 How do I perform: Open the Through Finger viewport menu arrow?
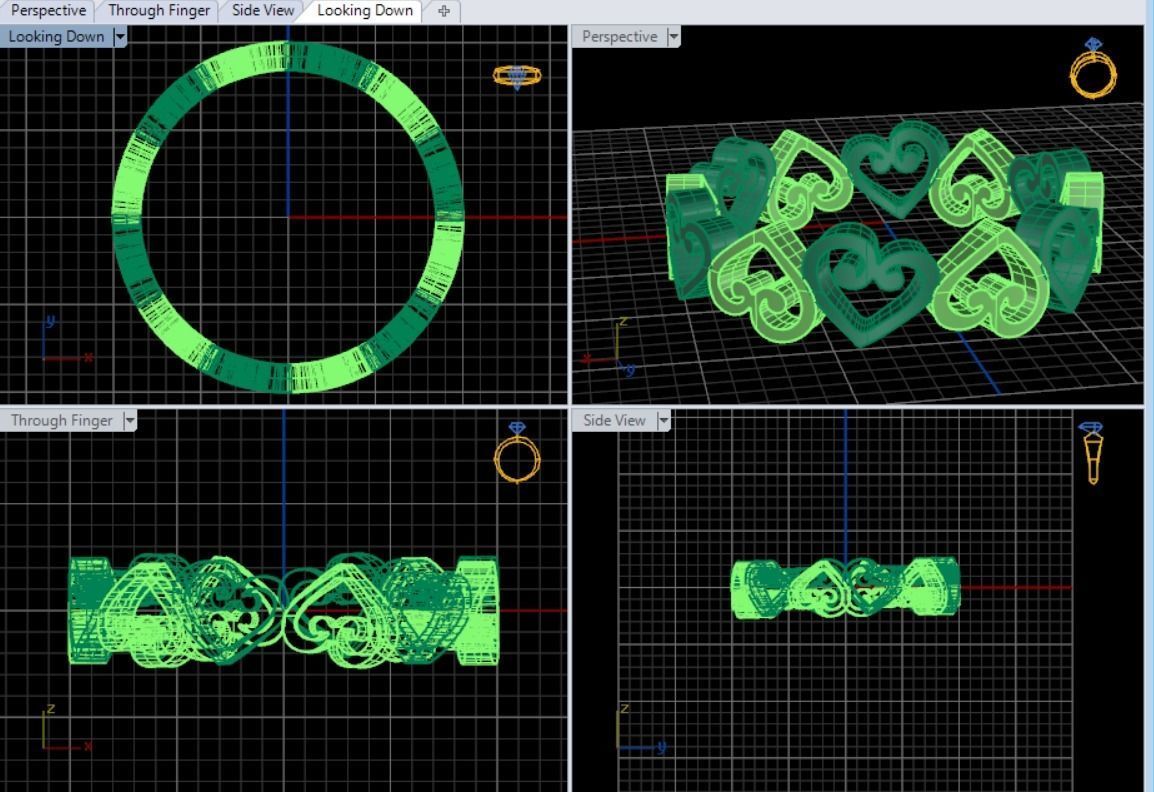point(130,420)
